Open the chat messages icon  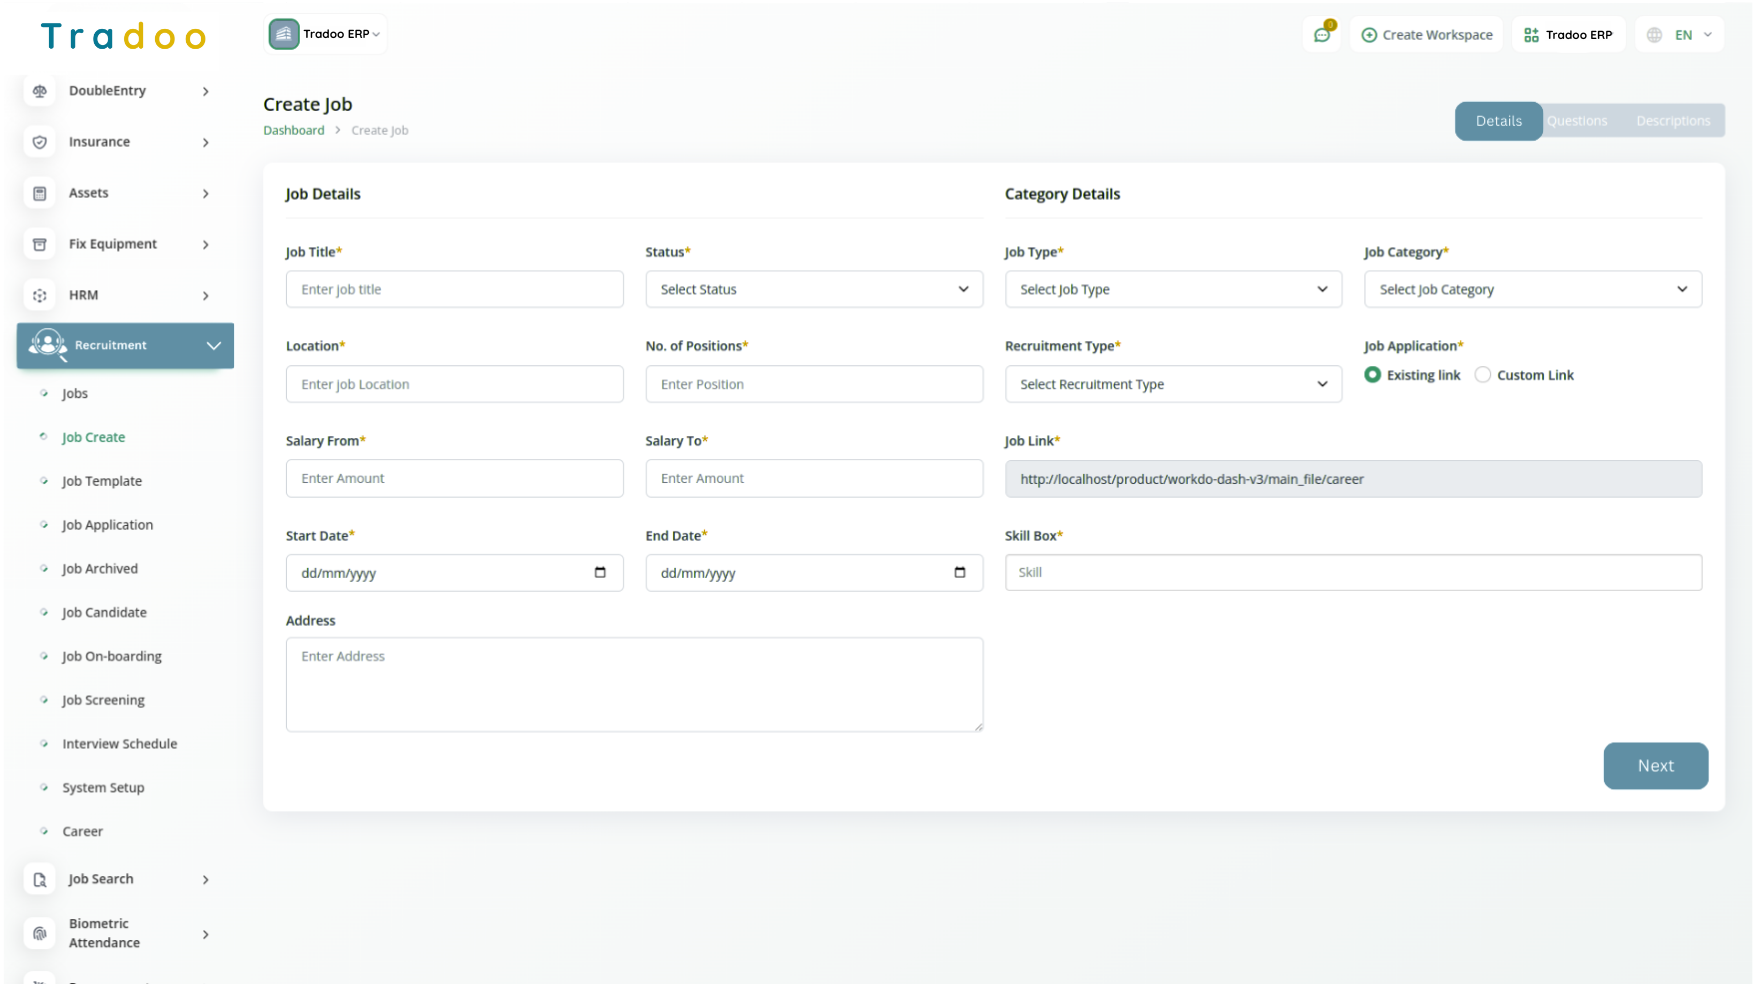click(1322, 35)
